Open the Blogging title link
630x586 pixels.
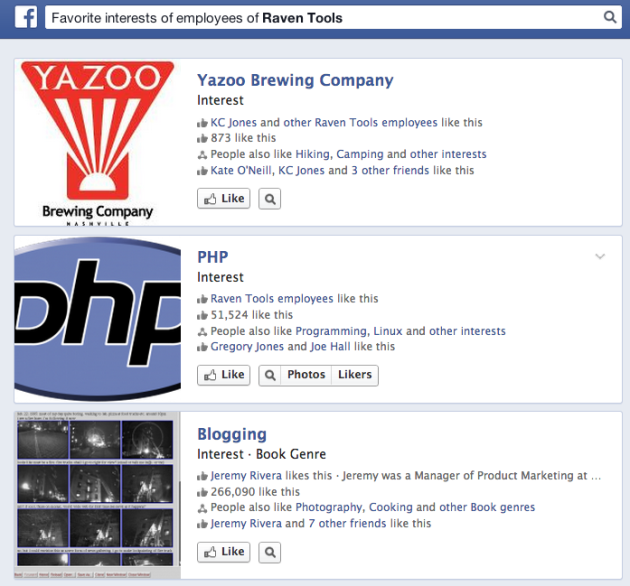click(232, 434)
